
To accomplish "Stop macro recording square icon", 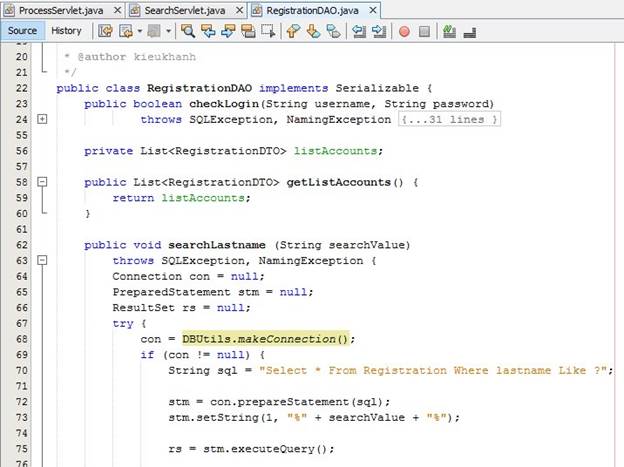I will point(424,31).
